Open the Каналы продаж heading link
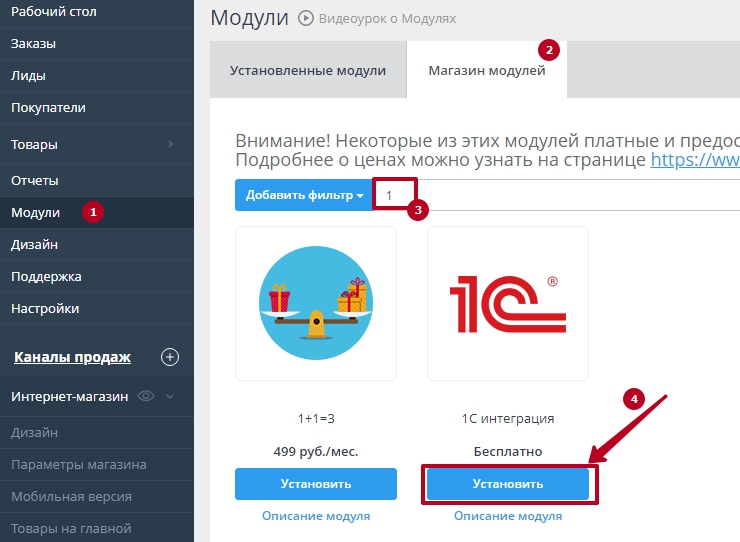The height and width of the screenshot is (542, 740). [x=72, y=357]
